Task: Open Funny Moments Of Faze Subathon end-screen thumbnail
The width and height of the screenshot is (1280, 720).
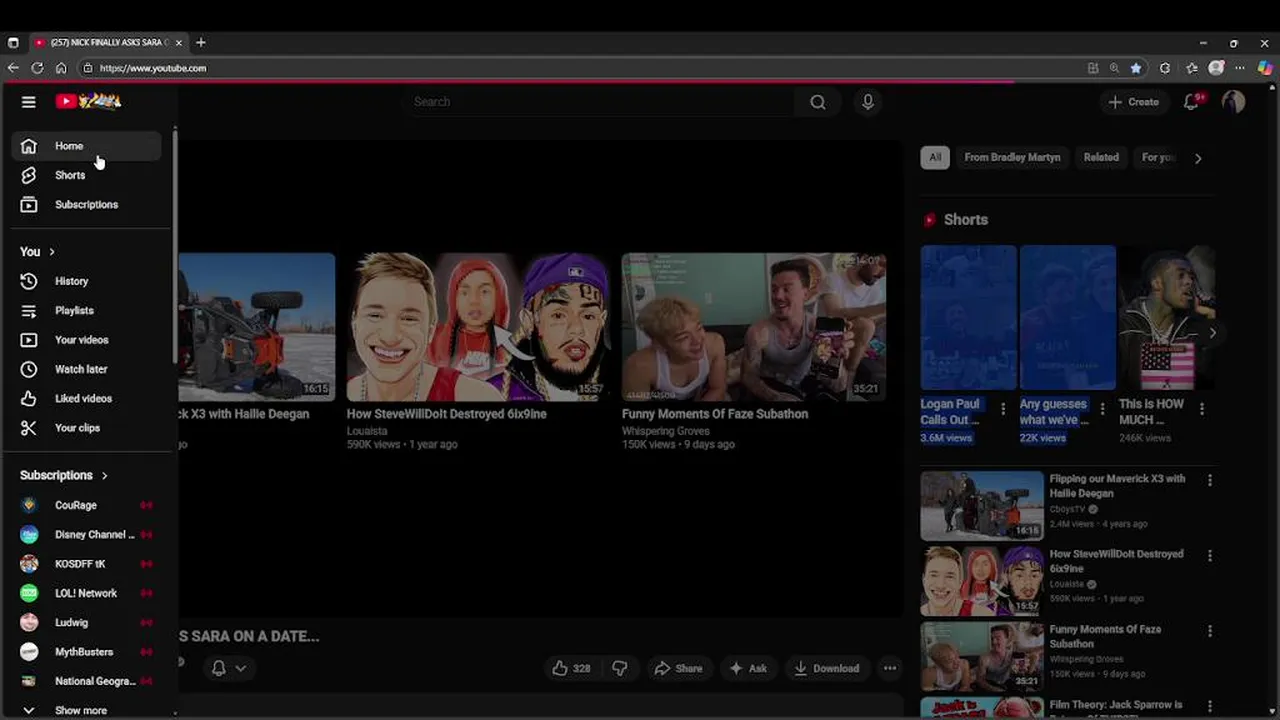Action: tap(754, 327)
